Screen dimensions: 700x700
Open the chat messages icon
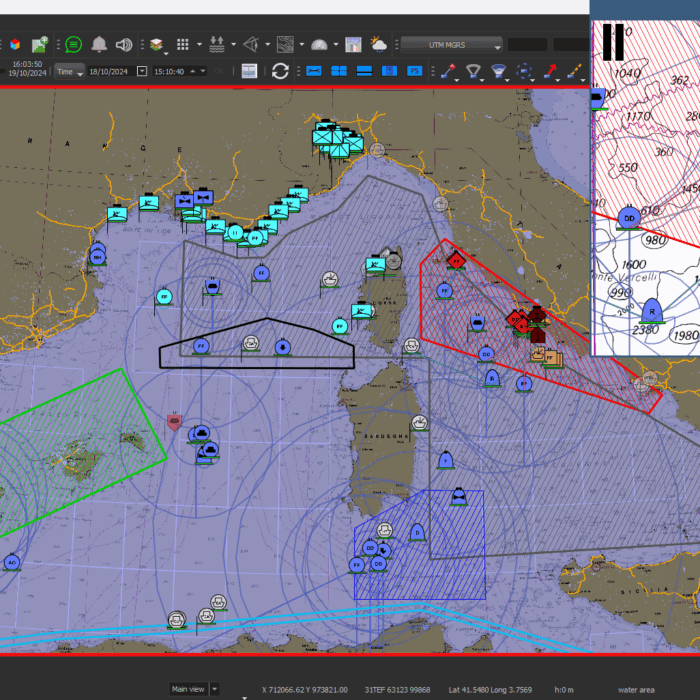[x=73, y=44]
